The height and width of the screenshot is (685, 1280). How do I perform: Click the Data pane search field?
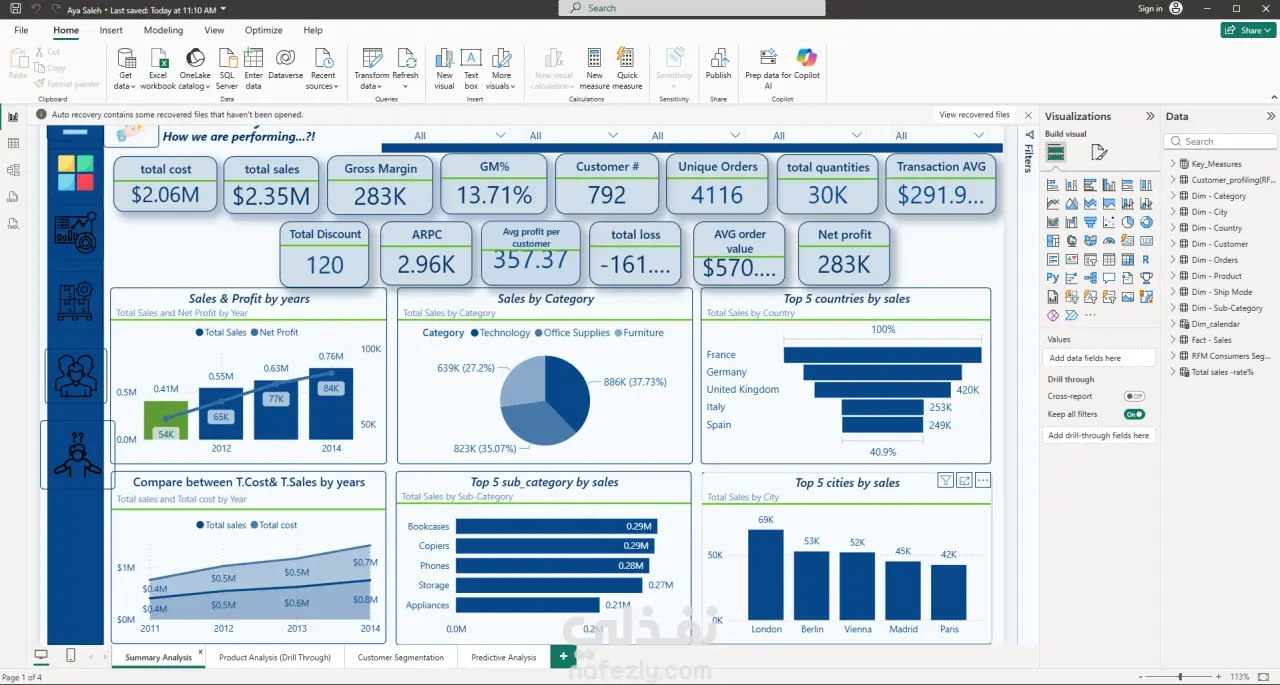click(1220, 142)
